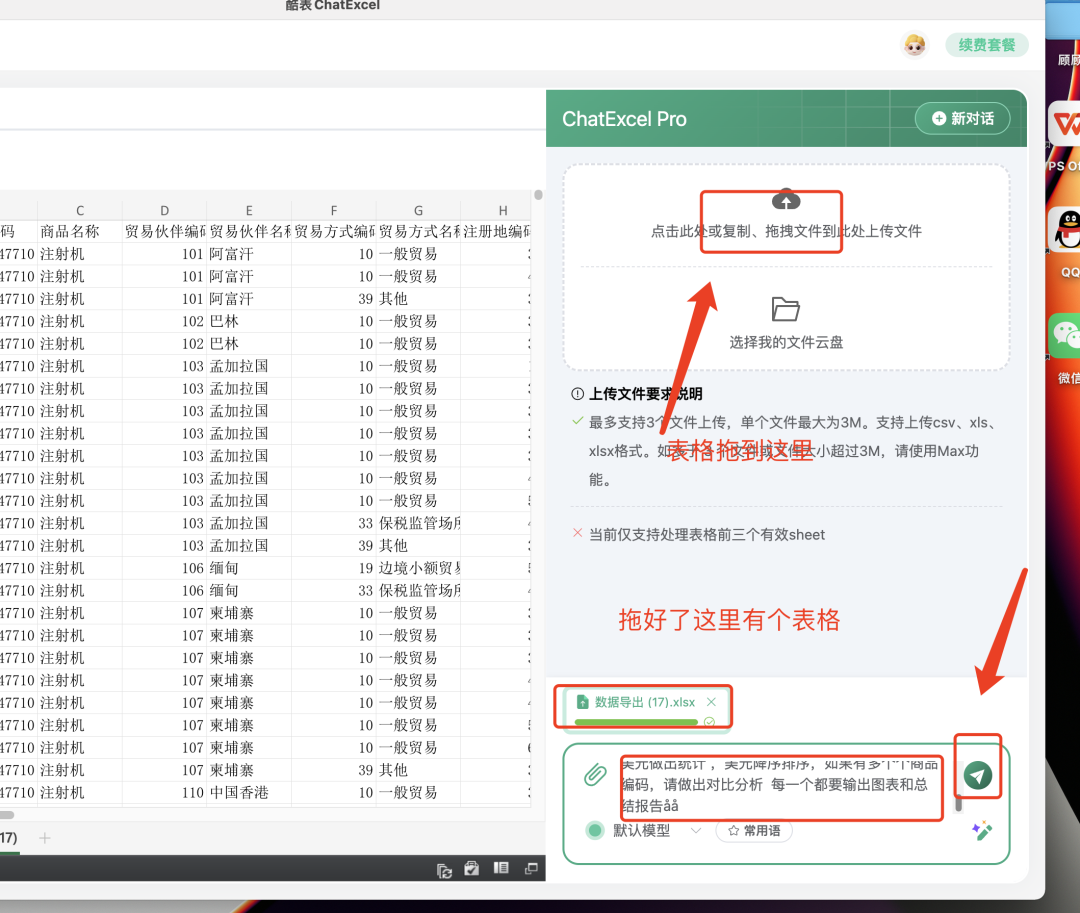Remove the 数据导出 (17).xlsx attachment
Image resolution: width=1080 pixels, height=913 pixels.
click(x=711, y=703)
